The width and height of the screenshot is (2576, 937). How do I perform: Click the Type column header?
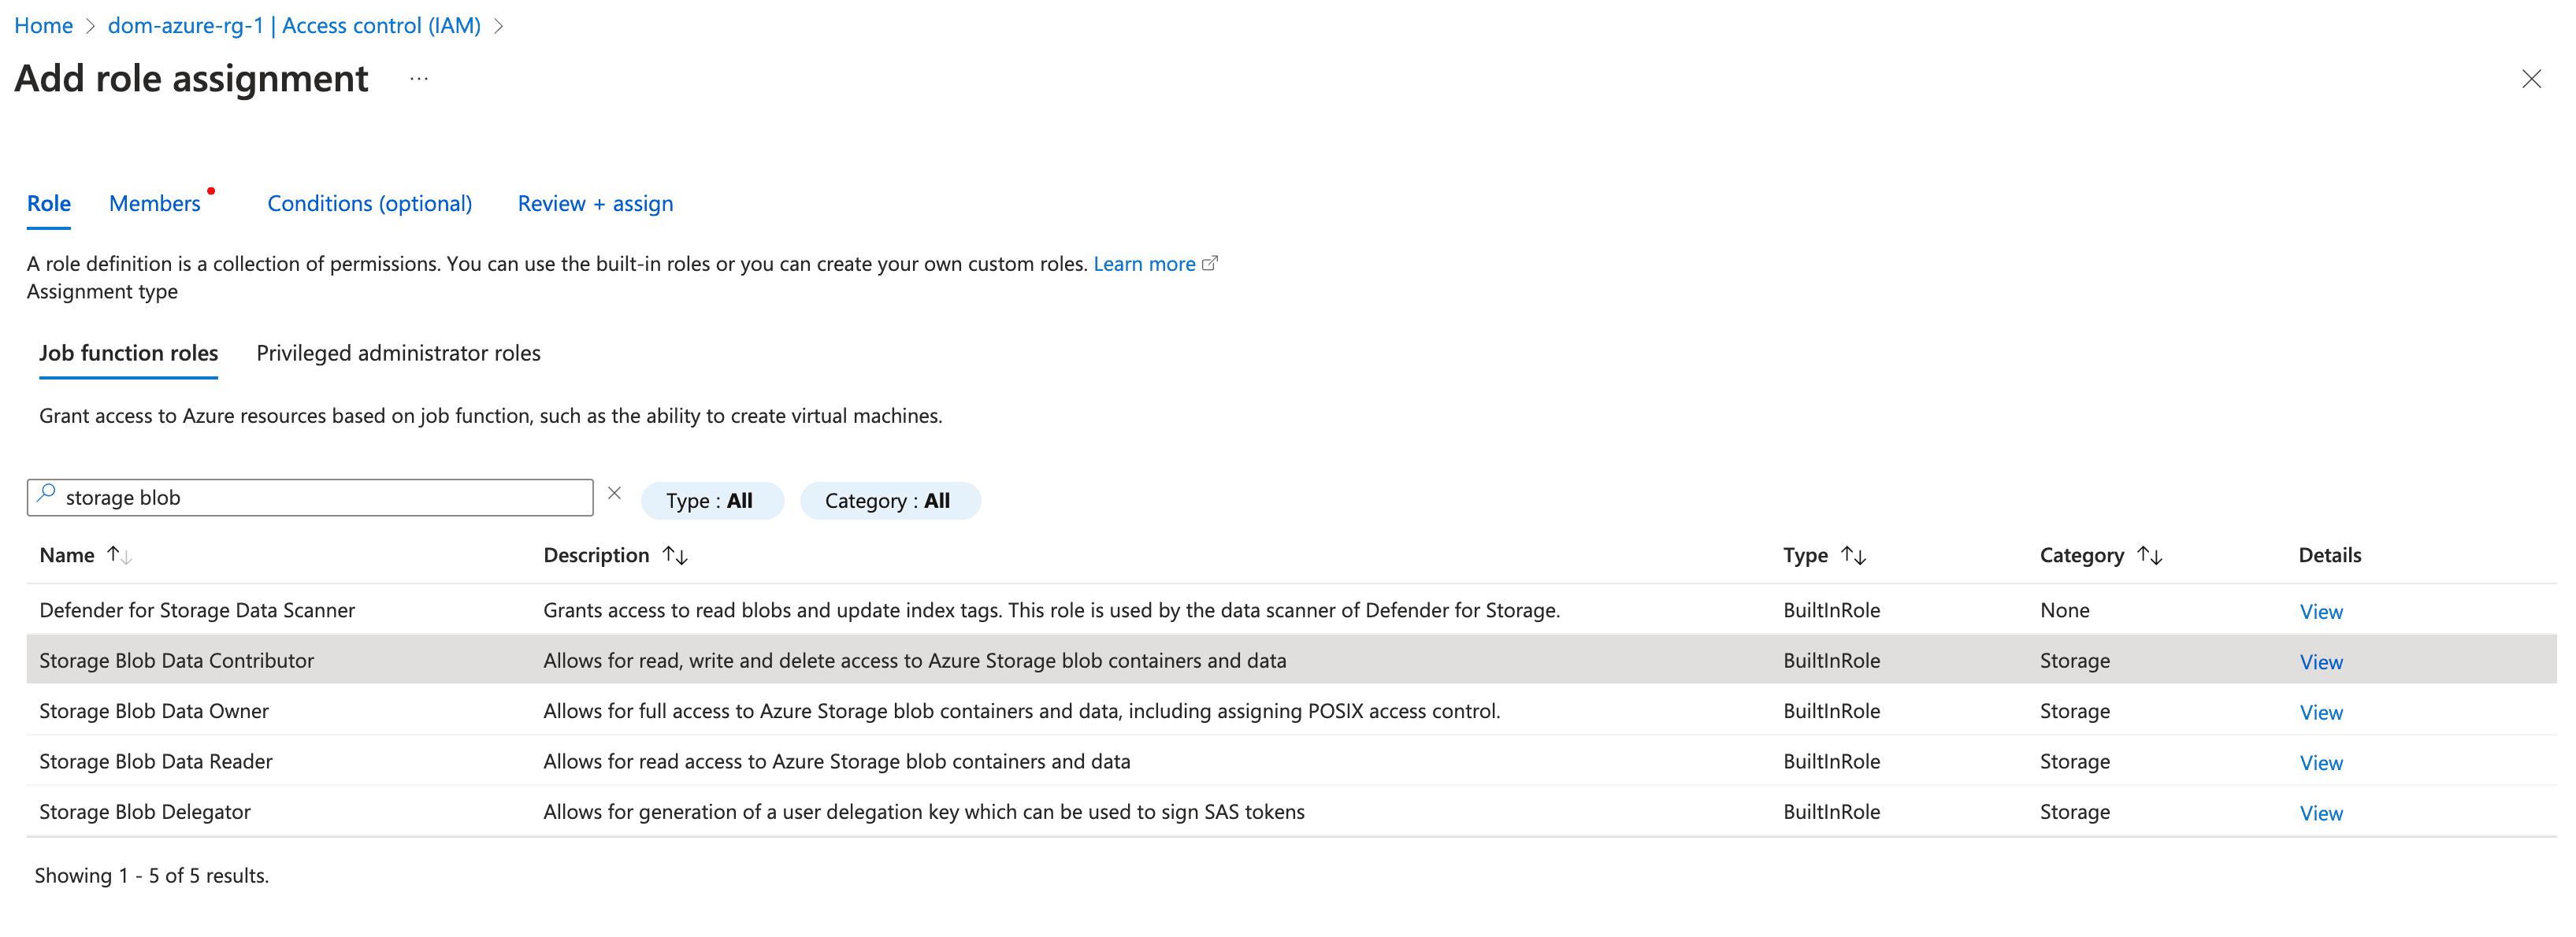(1805, 556)
